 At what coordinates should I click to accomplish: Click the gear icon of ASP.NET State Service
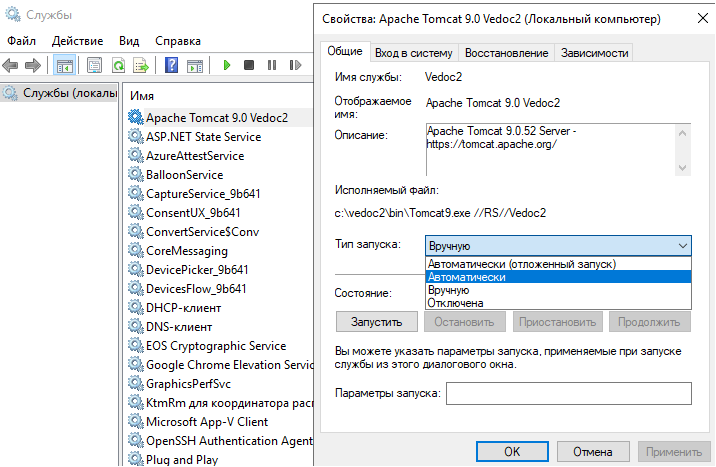pyautogui.click(x=135, y=136)
